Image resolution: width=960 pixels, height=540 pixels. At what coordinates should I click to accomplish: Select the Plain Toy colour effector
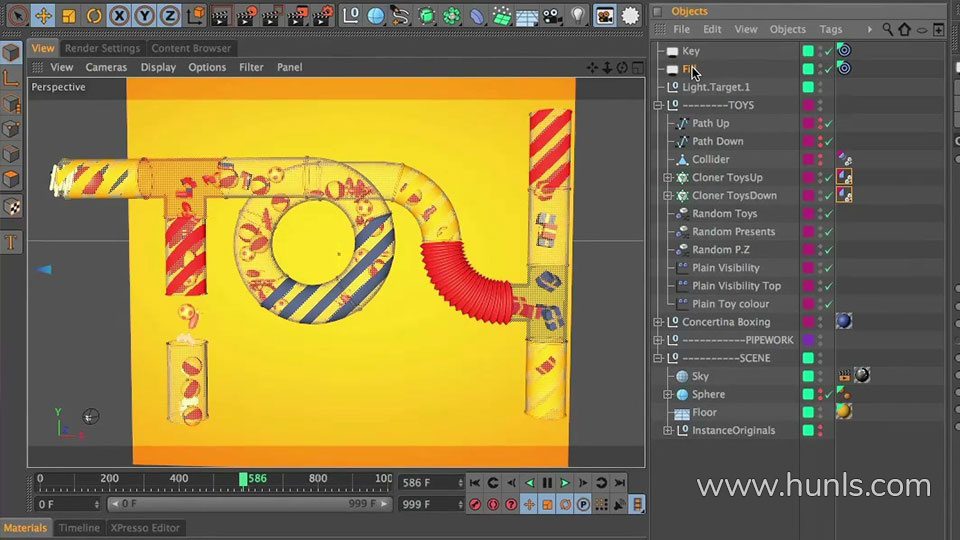point(730,304)
